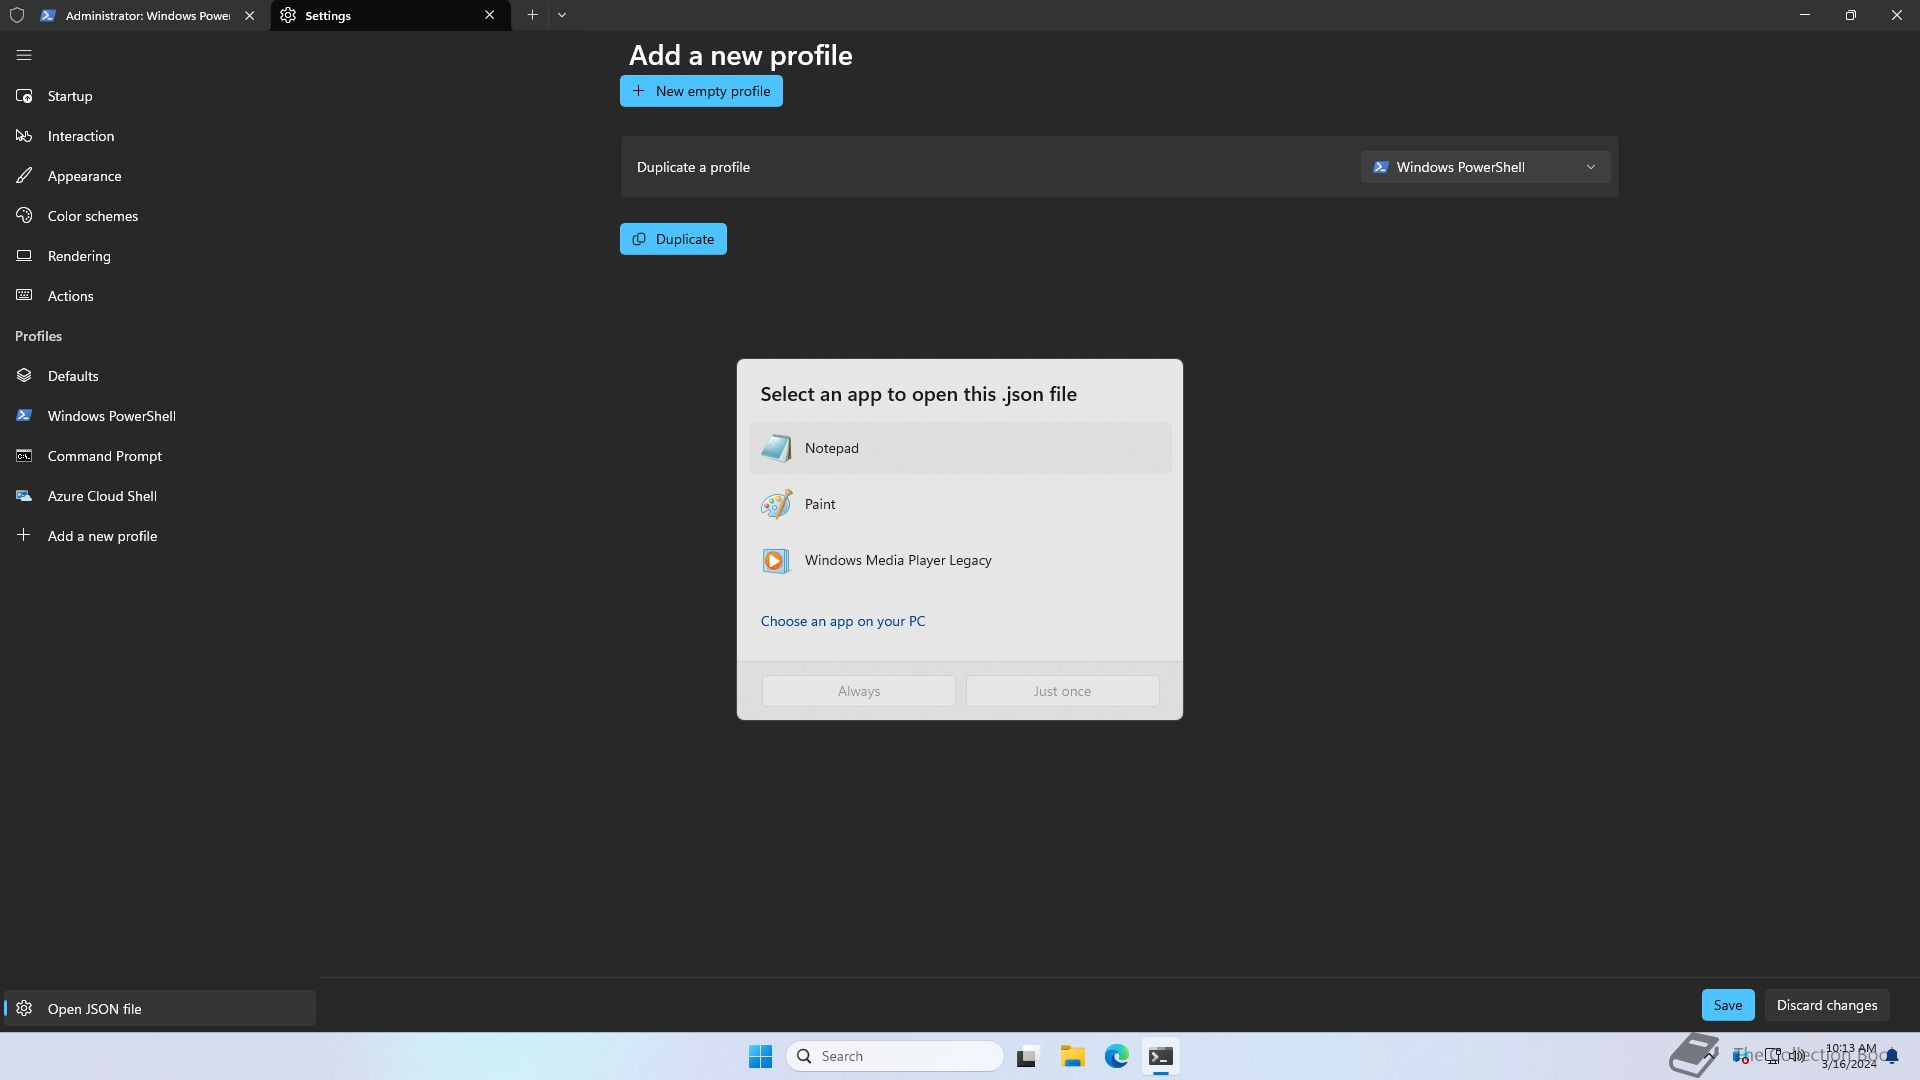Click the Windows PowerShell profile icon

(x=24, y=416)
